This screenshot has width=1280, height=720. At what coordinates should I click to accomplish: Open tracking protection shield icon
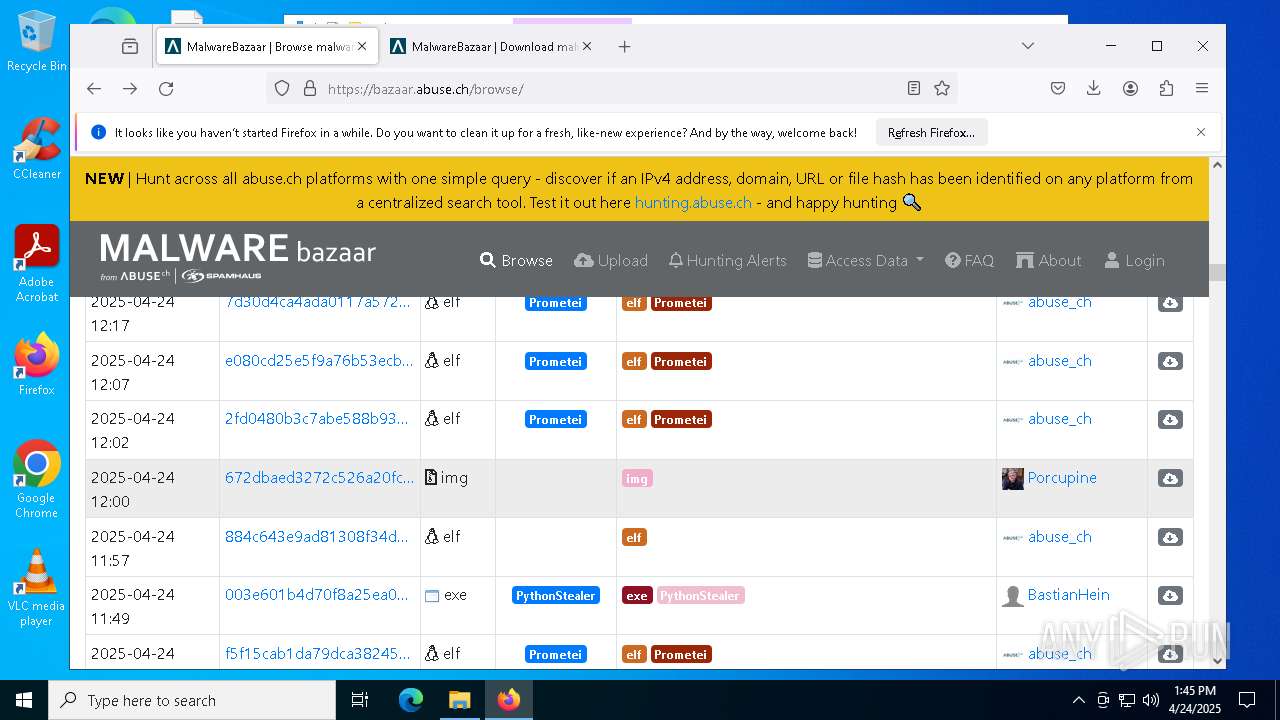(282, 88)
